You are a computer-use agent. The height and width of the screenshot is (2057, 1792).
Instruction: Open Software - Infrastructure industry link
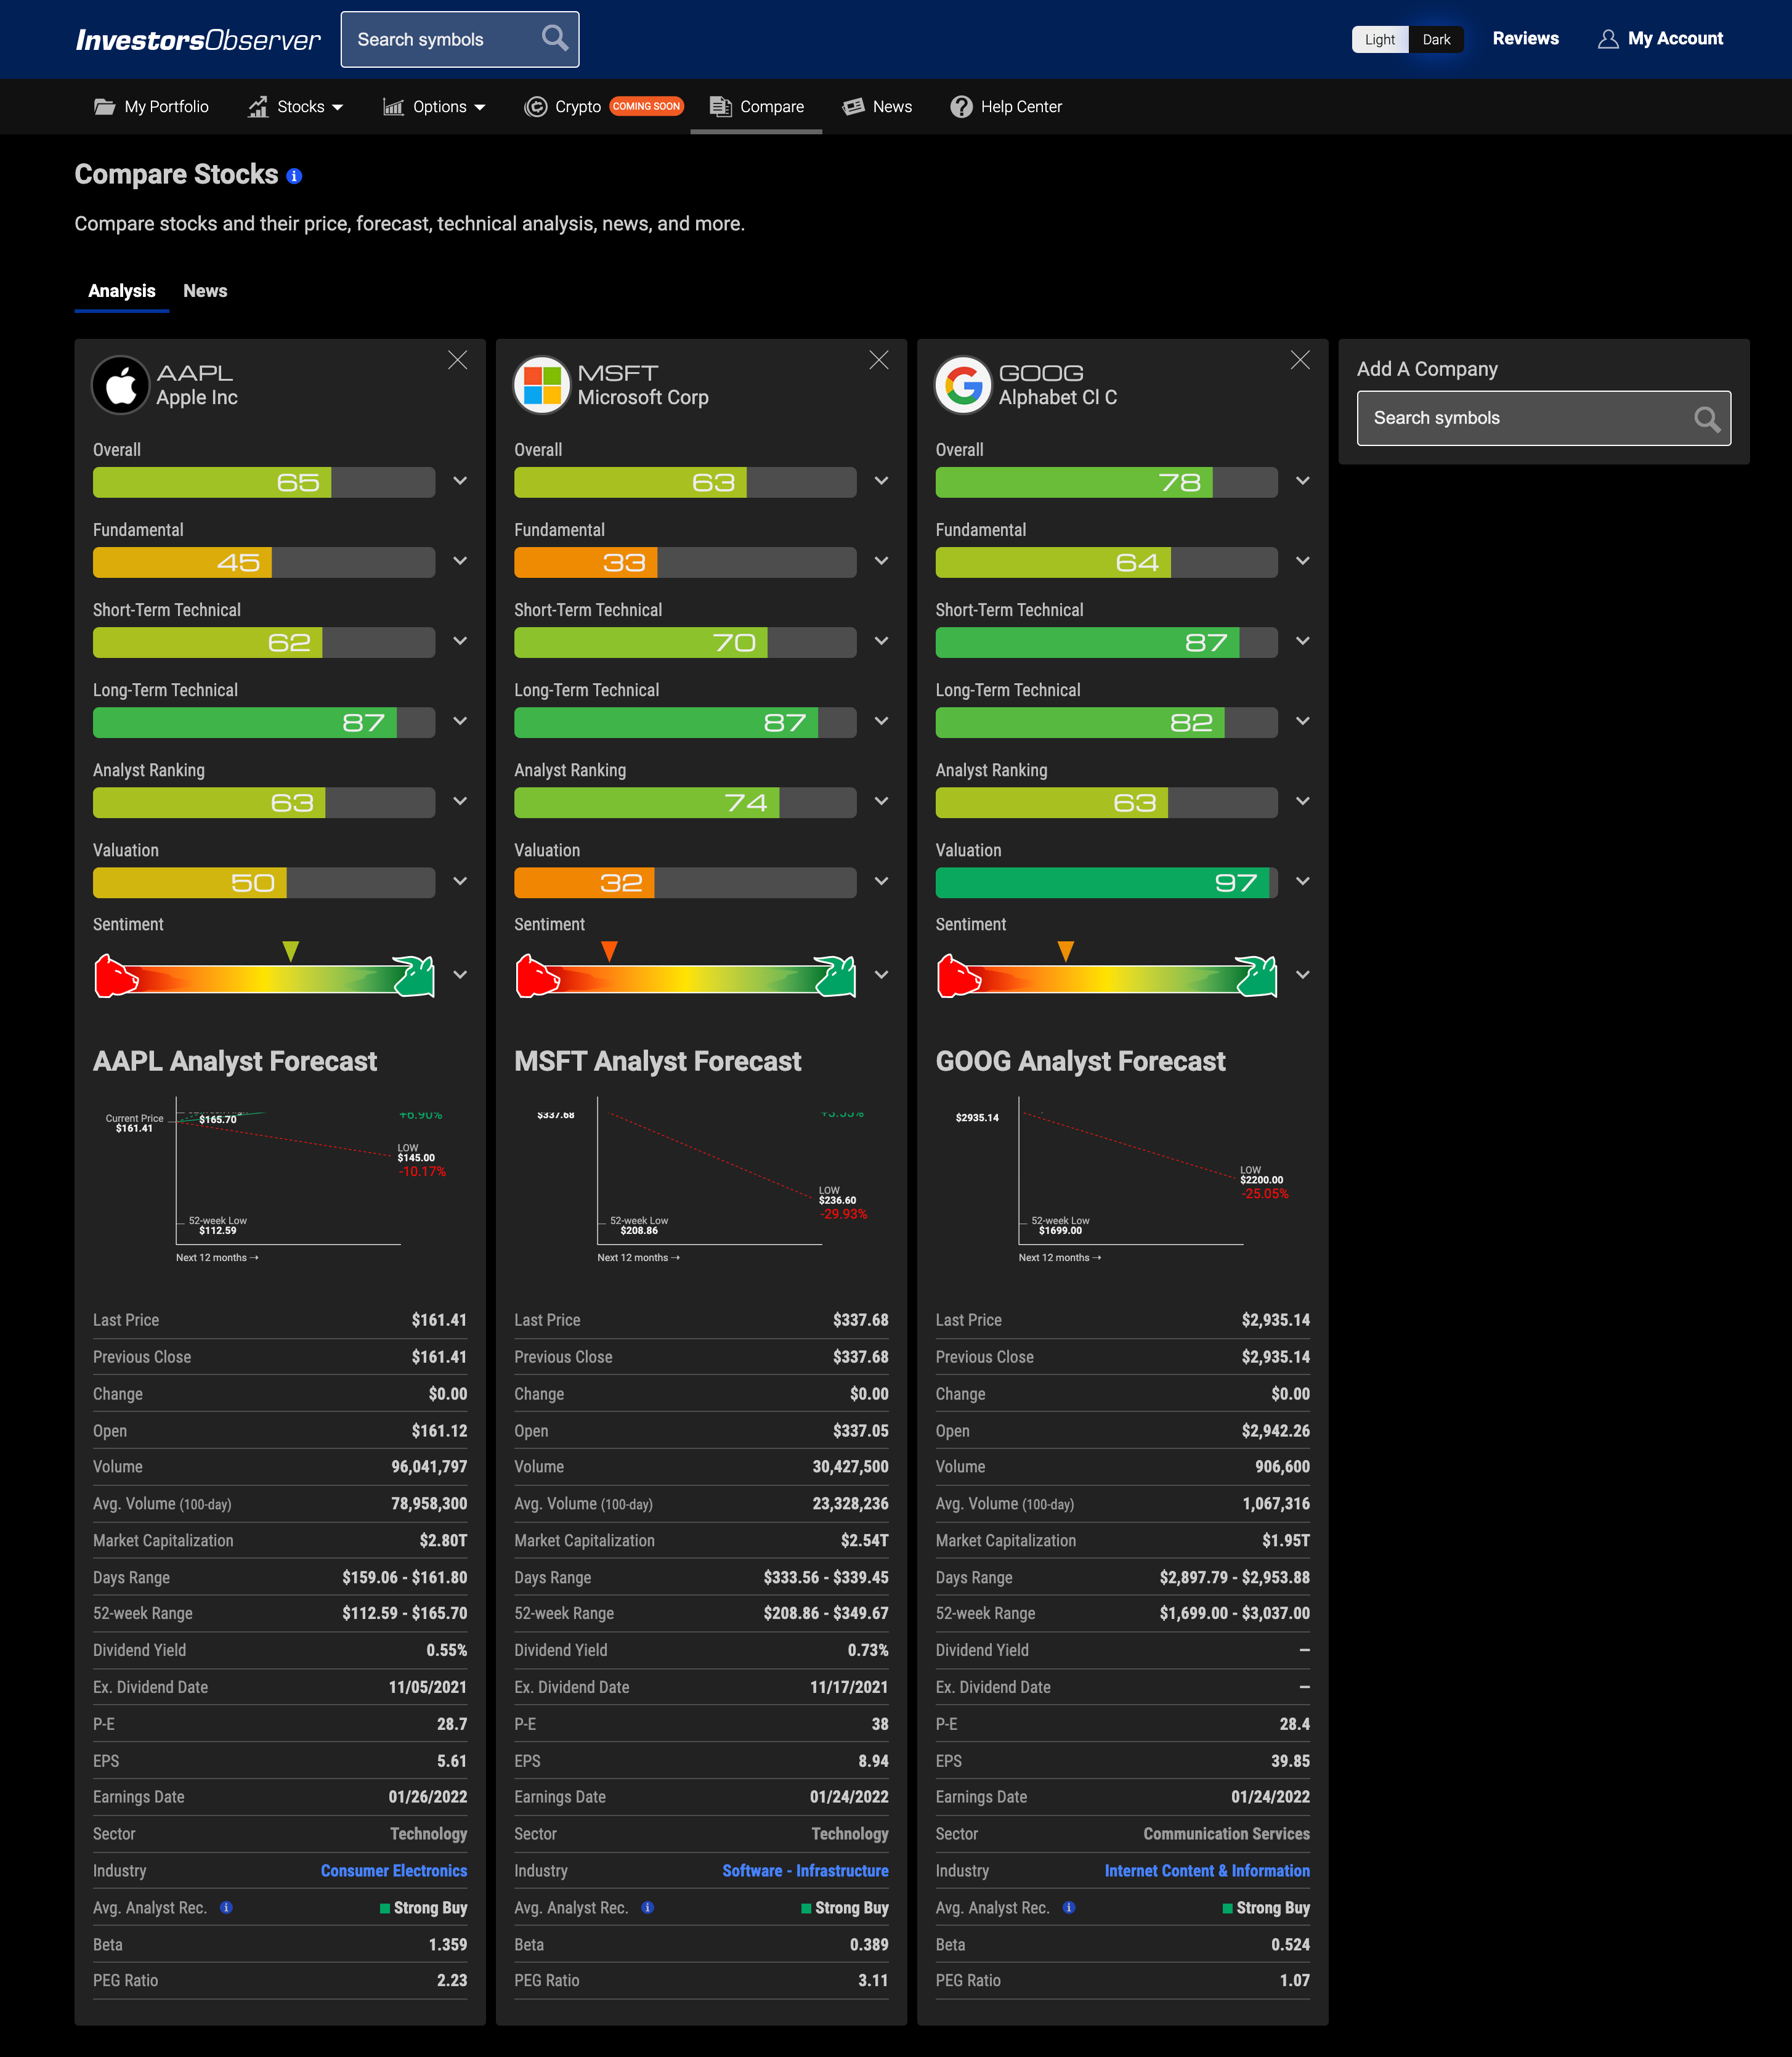pos(805,1870)
